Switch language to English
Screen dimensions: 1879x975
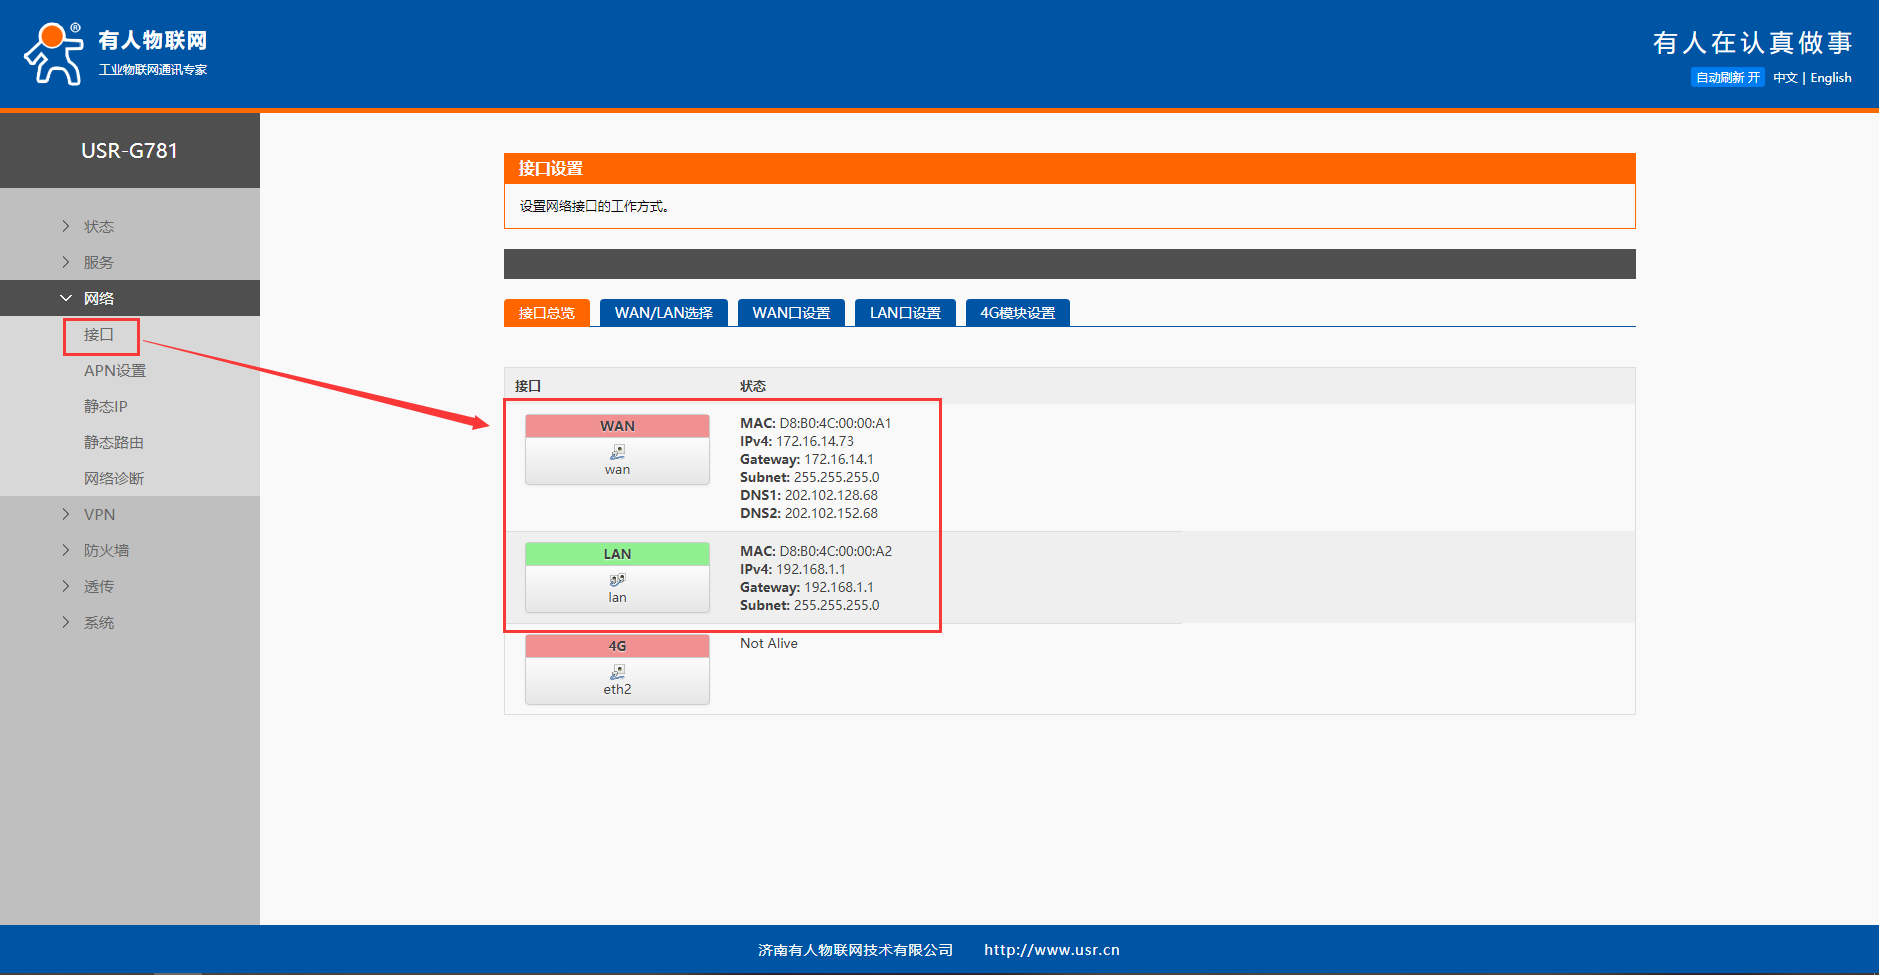click(x=1830, y=78)
